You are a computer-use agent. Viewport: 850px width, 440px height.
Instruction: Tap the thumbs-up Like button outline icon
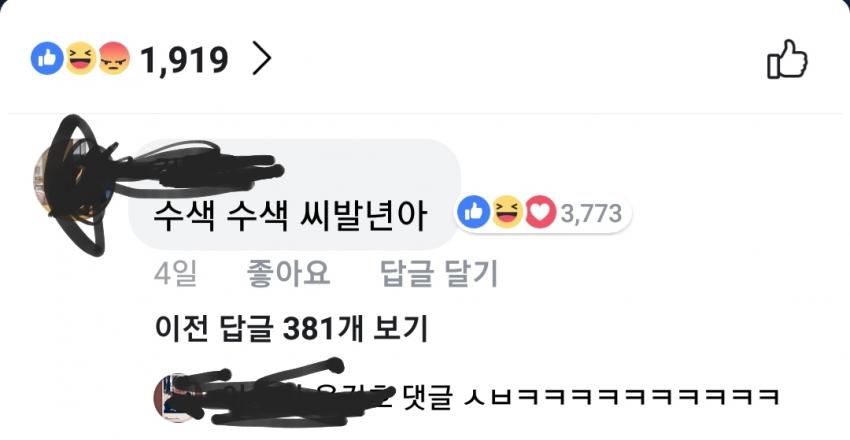pyautogui.click(x=787, y=59)
